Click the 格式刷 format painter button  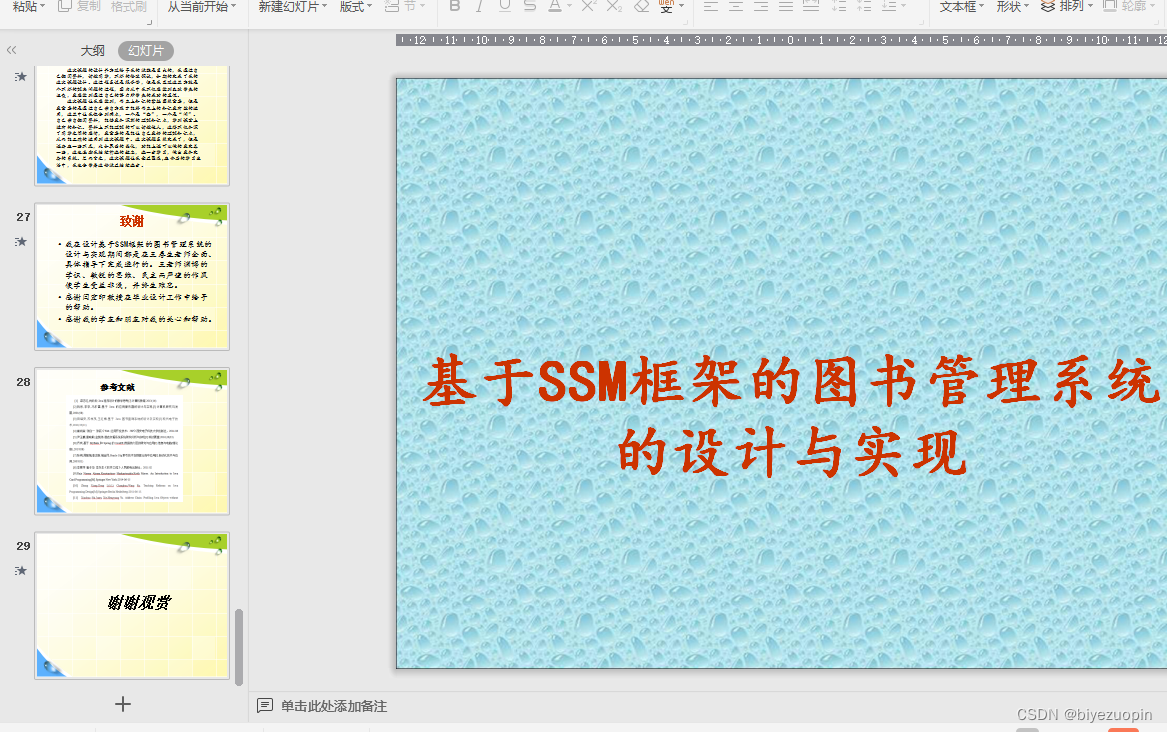[x=129, y=6]
